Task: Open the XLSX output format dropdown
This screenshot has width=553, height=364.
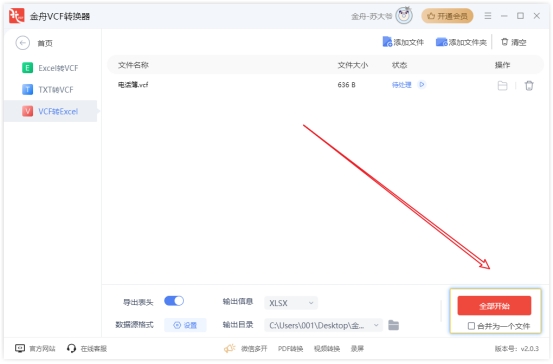Action: tap(291, 303)
